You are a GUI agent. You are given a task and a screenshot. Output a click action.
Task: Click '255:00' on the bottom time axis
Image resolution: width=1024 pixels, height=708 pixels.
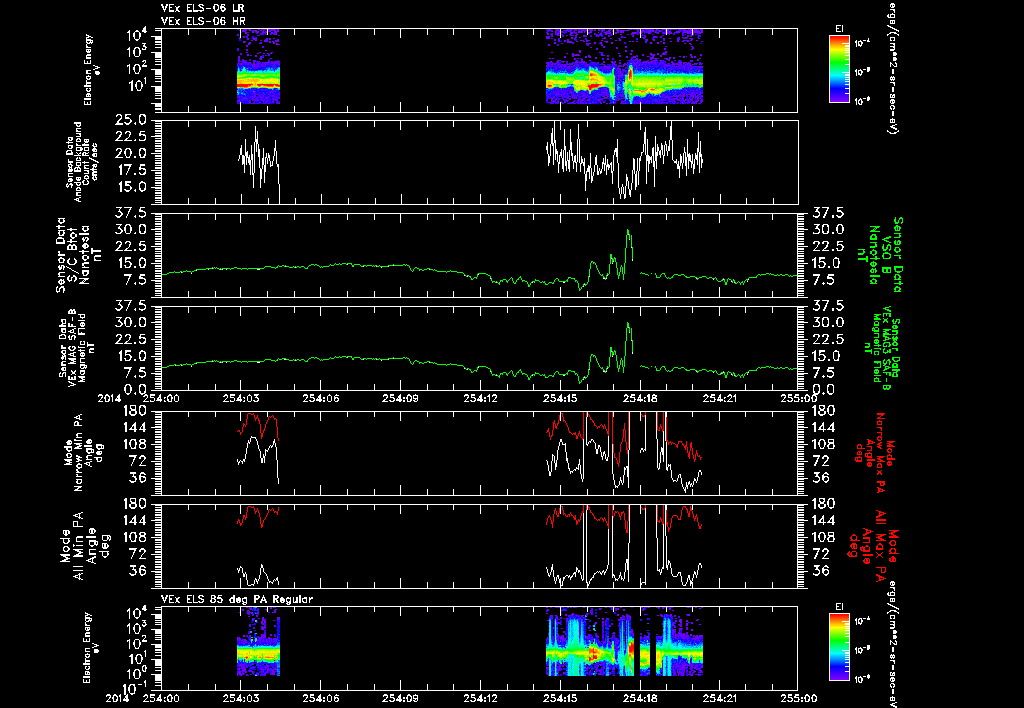pyautogui.click(x=799, y=699)
